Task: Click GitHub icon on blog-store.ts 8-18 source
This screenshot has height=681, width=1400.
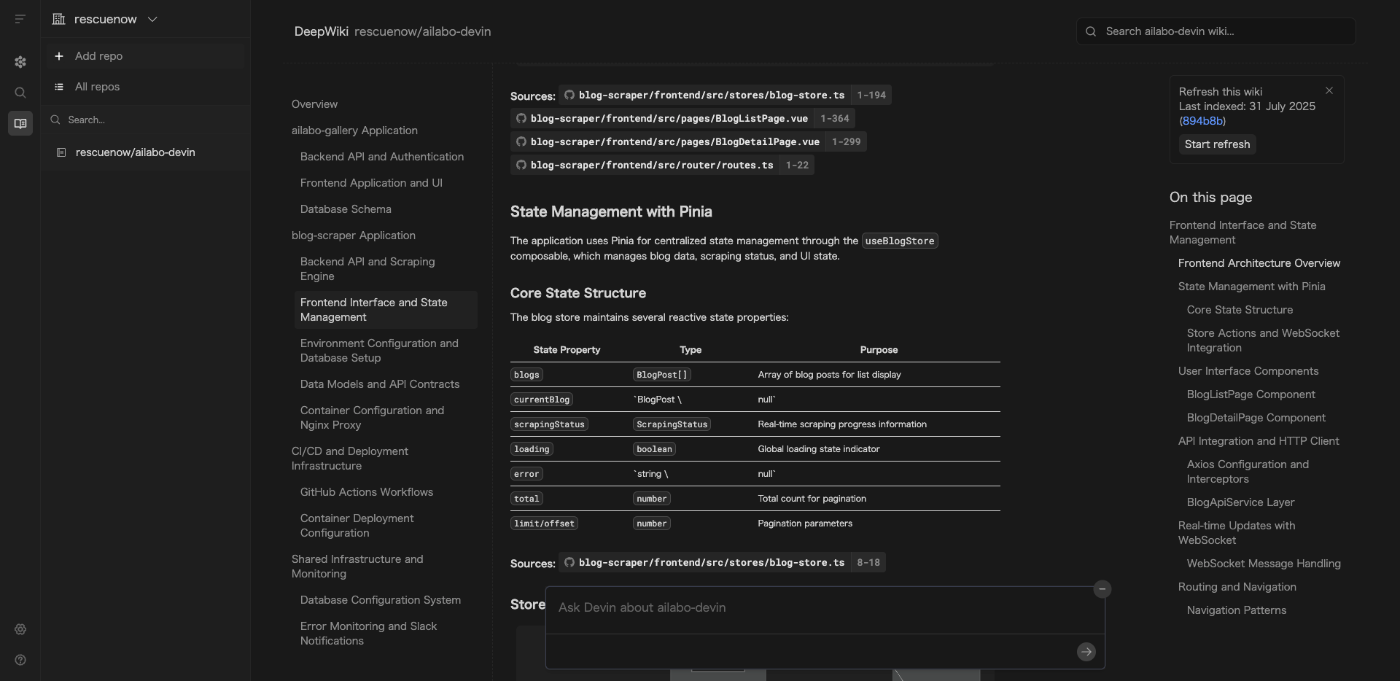Action: point(570,563)
